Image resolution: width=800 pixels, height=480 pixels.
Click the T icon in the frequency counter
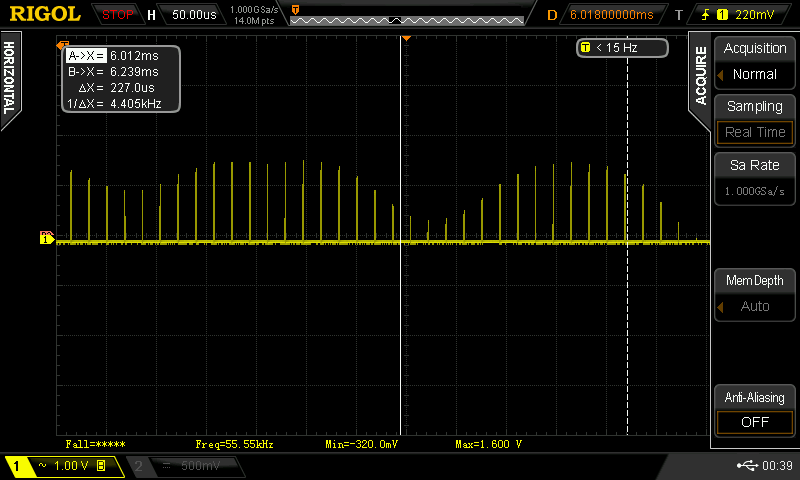click(585, 47)
